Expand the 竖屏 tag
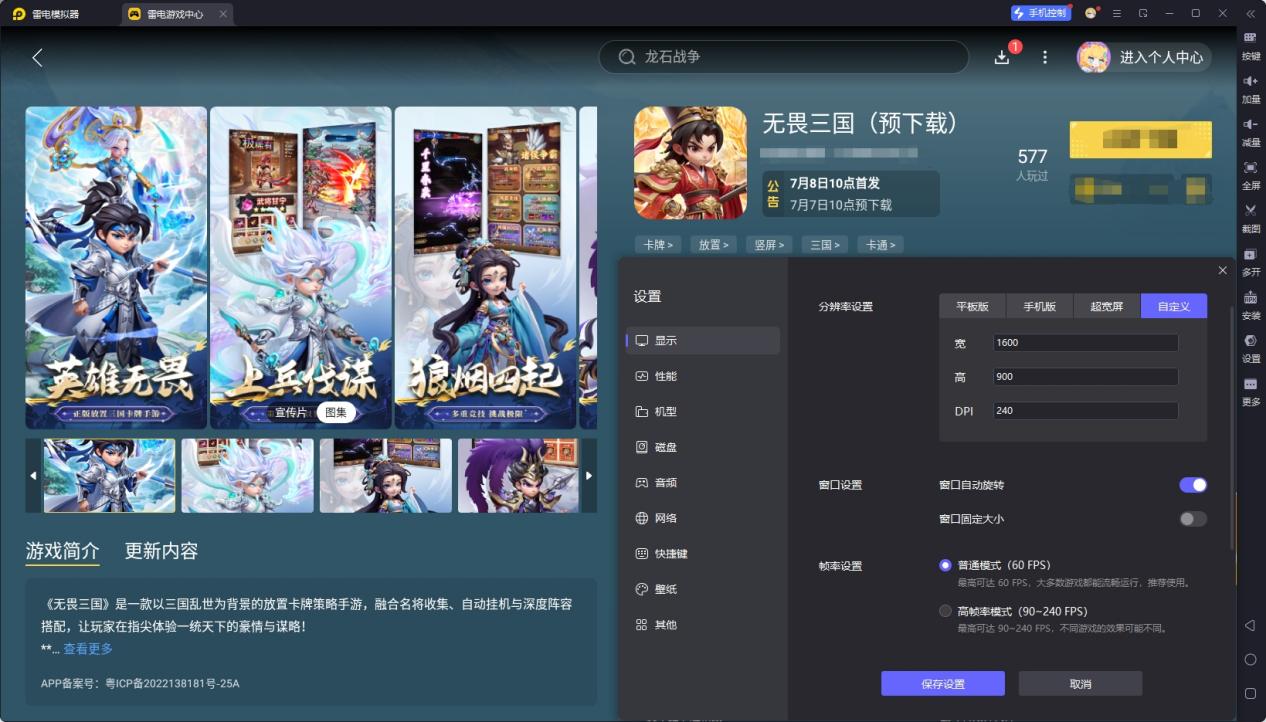 point(769,244)
